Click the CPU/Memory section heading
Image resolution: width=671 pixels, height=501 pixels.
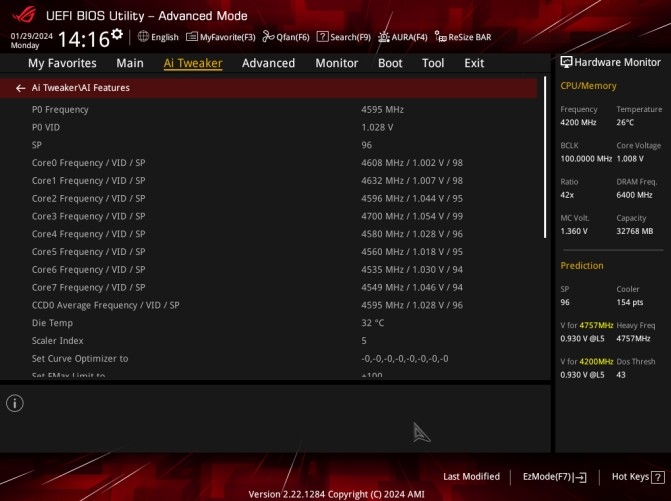[x=588, y=86]
